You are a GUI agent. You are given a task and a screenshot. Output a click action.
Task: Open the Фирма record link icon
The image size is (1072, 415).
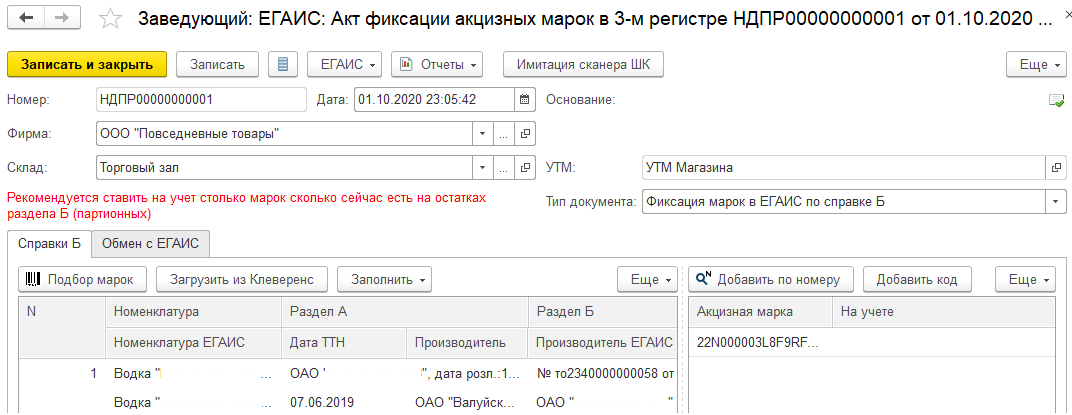(526, 134)
